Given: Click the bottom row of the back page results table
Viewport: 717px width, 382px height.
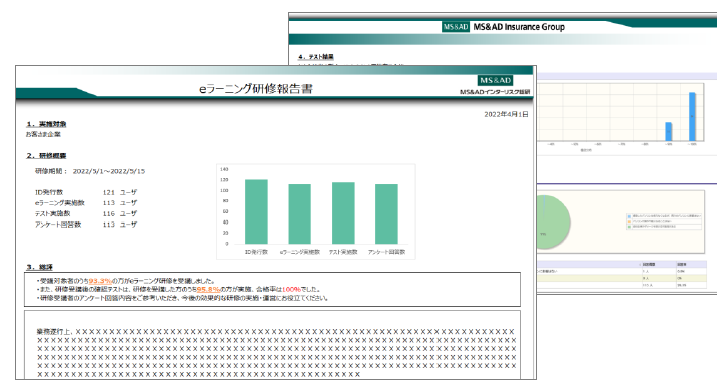Looking at the screenshot, I should pyautogui.click(x=621, y=285).
